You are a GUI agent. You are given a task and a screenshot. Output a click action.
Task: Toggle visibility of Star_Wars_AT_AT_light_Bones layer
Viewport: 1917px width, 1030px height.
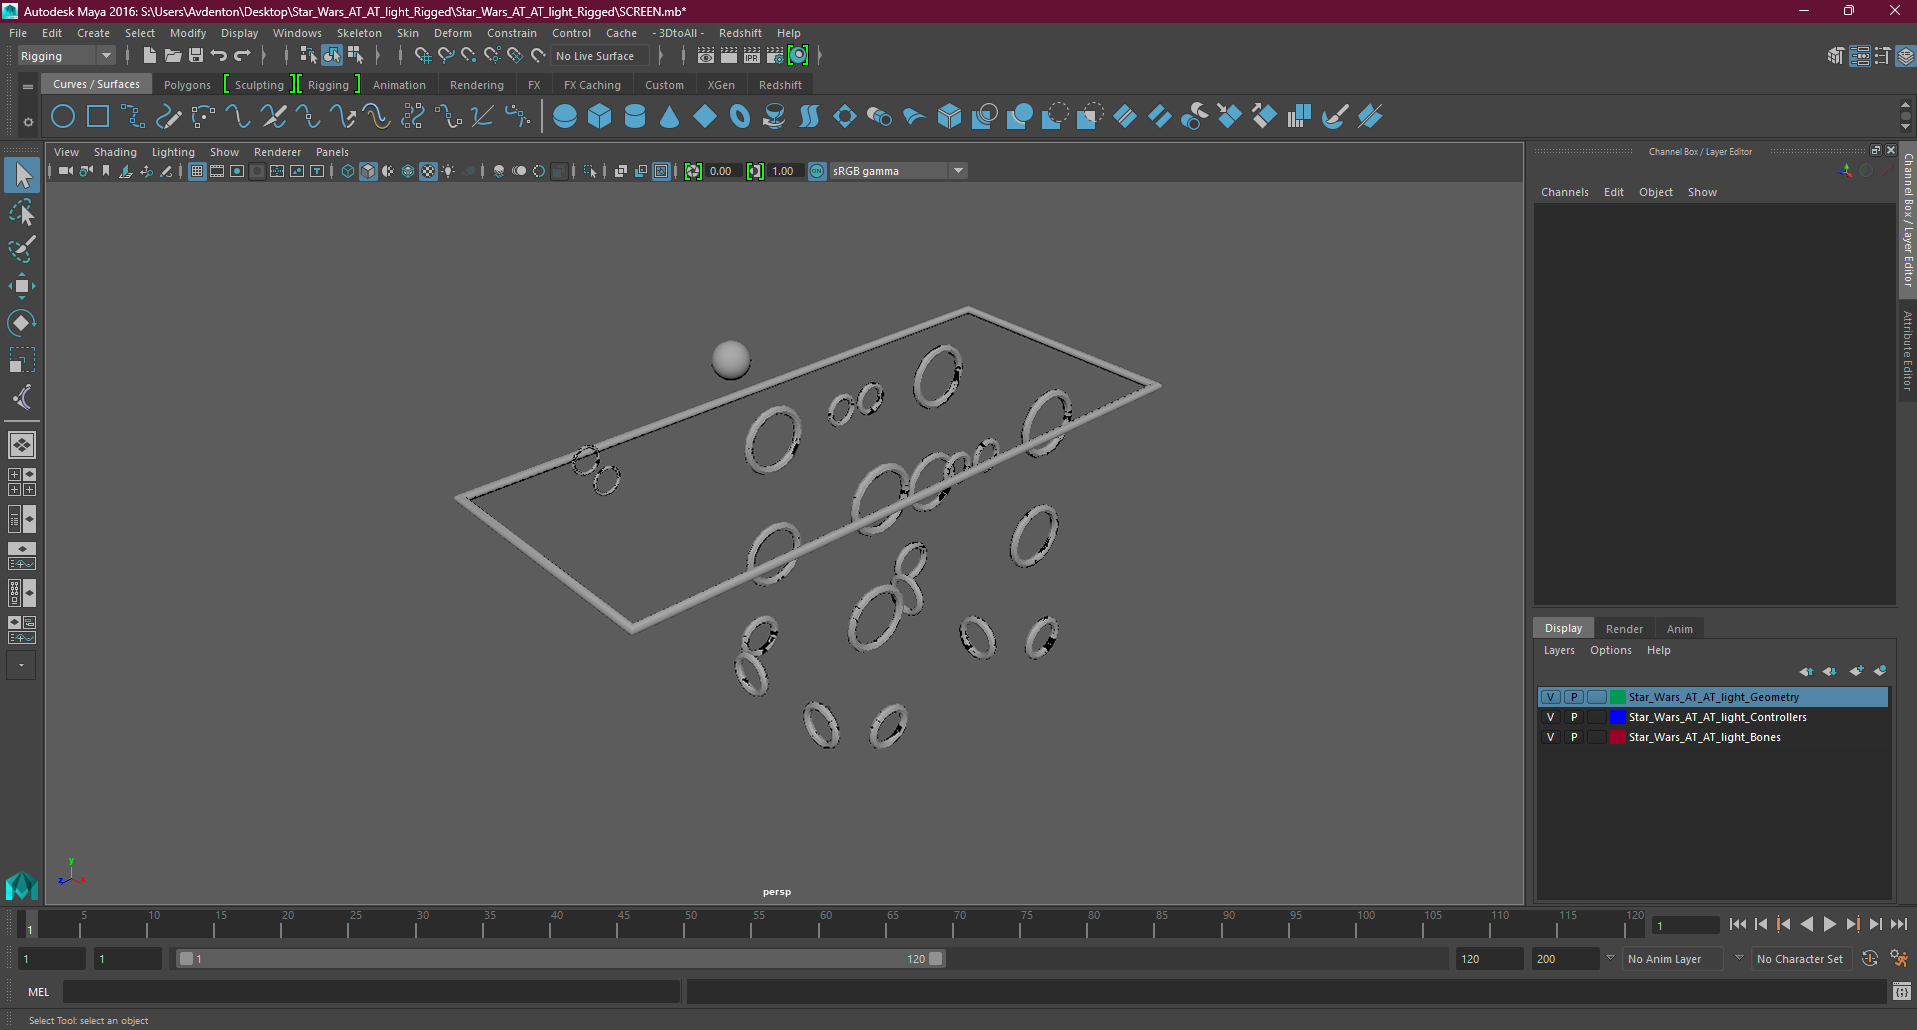[x=1551, y=737]
